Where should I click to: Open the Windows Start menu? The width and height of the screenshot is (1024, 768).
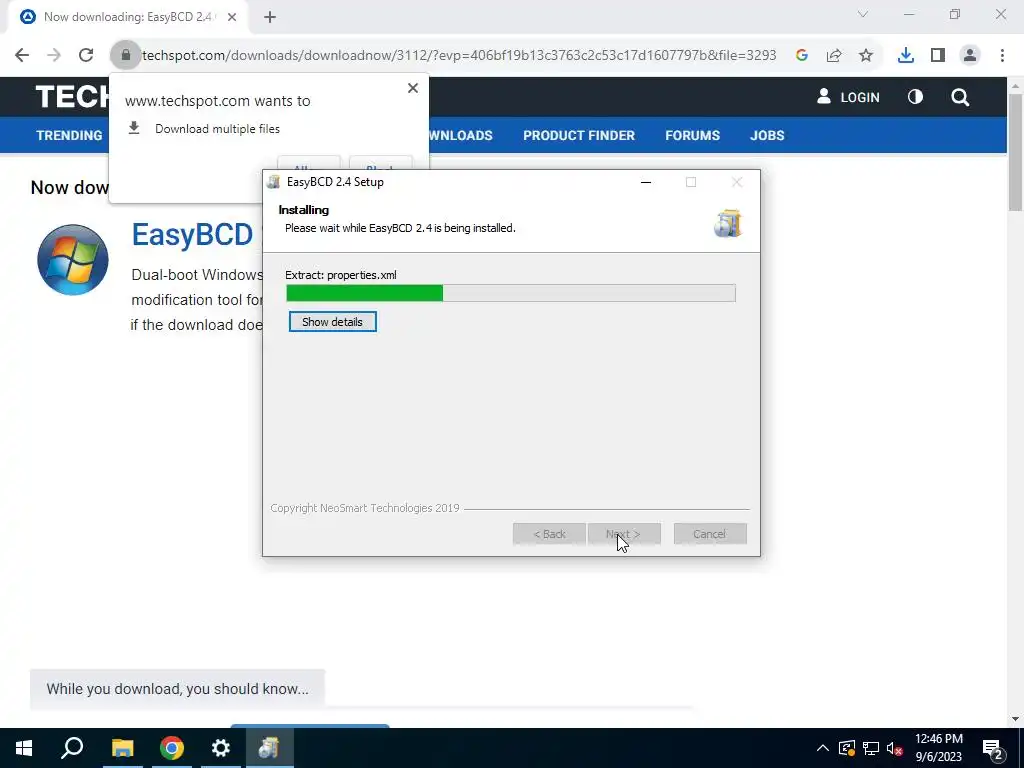[x=24, y=748]
